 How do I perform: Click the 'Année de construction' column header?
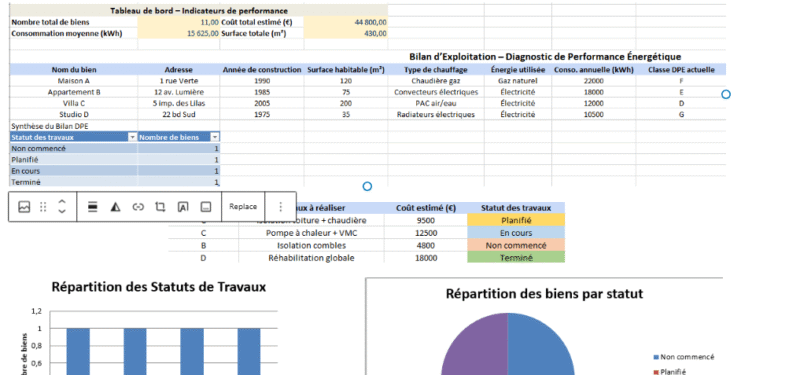(262, 69)
